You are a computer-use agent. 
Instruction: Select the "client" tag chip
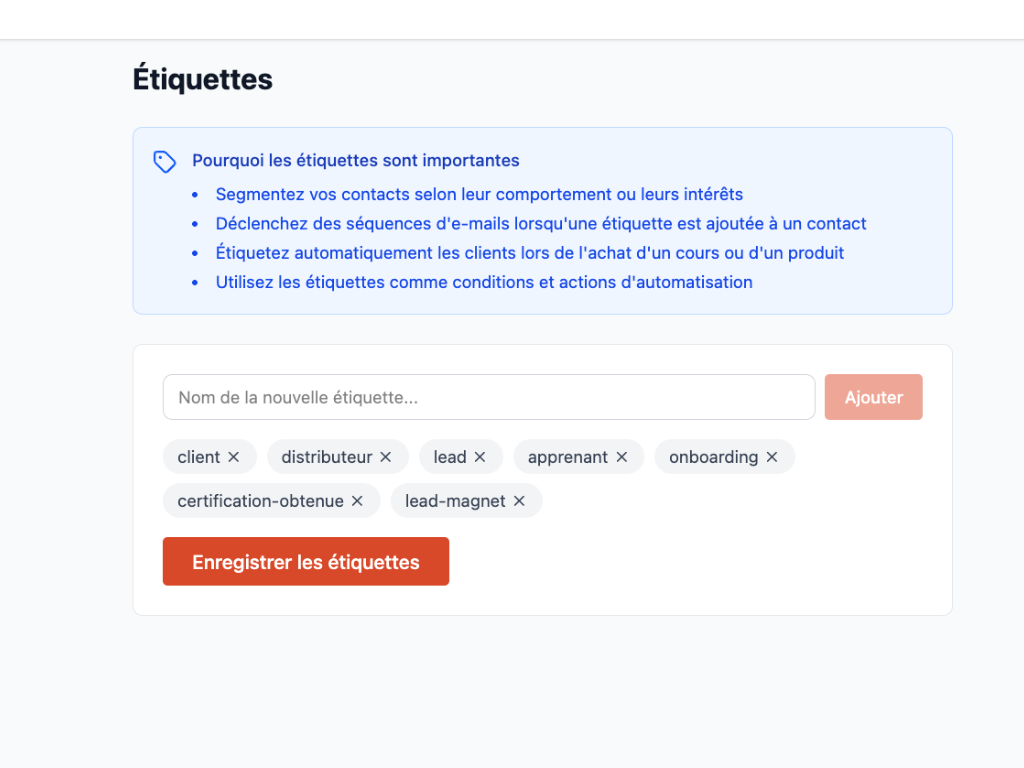click(200, 456)
